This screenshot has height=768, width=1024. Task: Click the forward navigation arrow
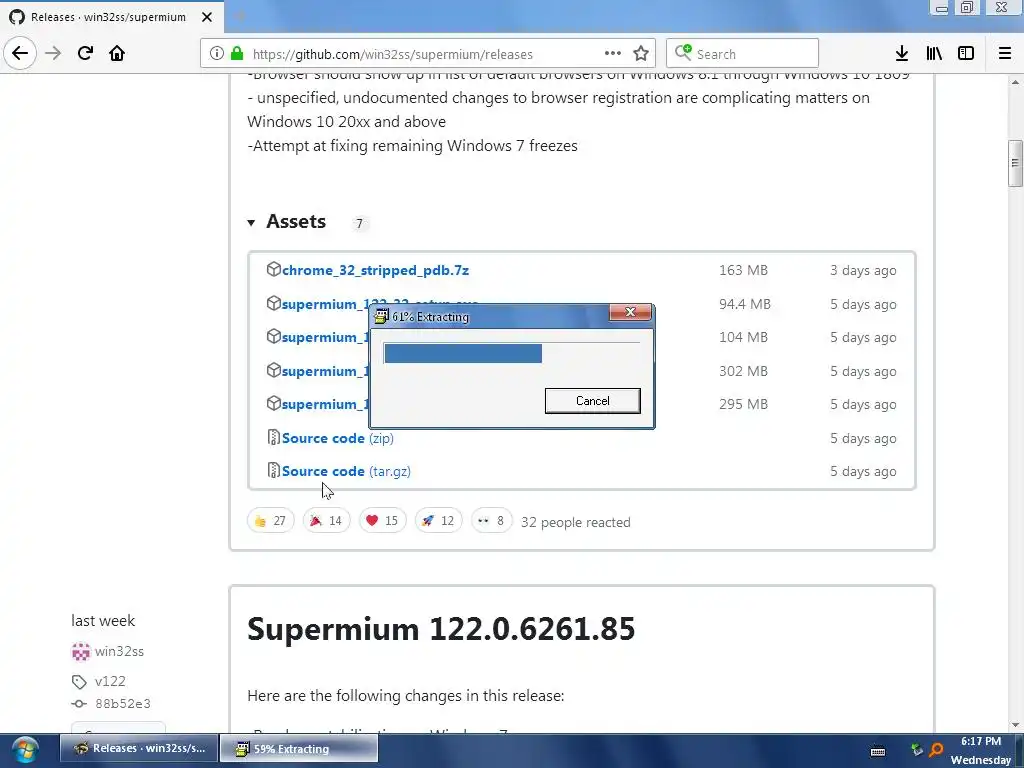tap(53, 53)
